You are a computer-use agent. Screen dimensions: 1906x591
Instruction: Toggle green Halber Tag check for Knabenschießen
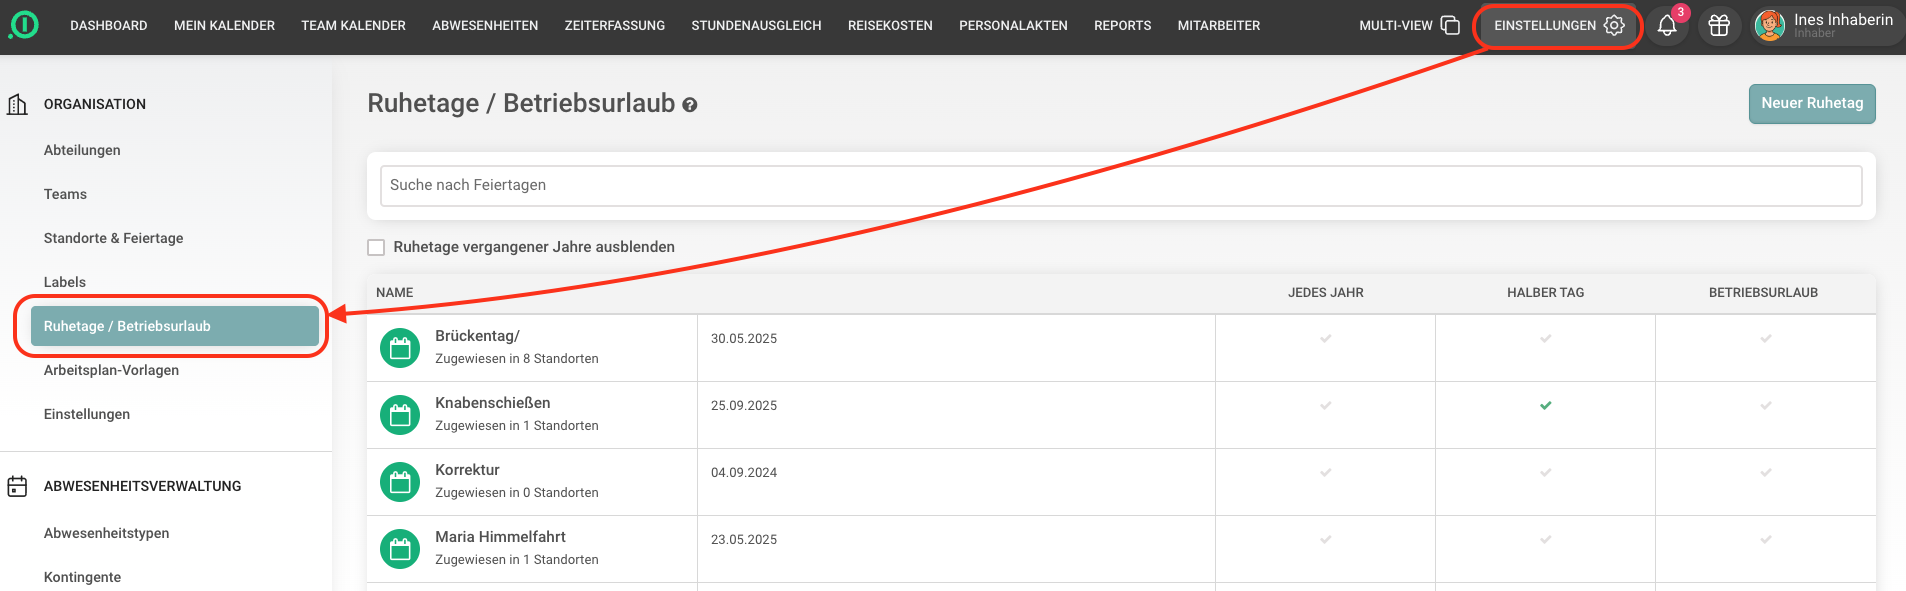1546,405
